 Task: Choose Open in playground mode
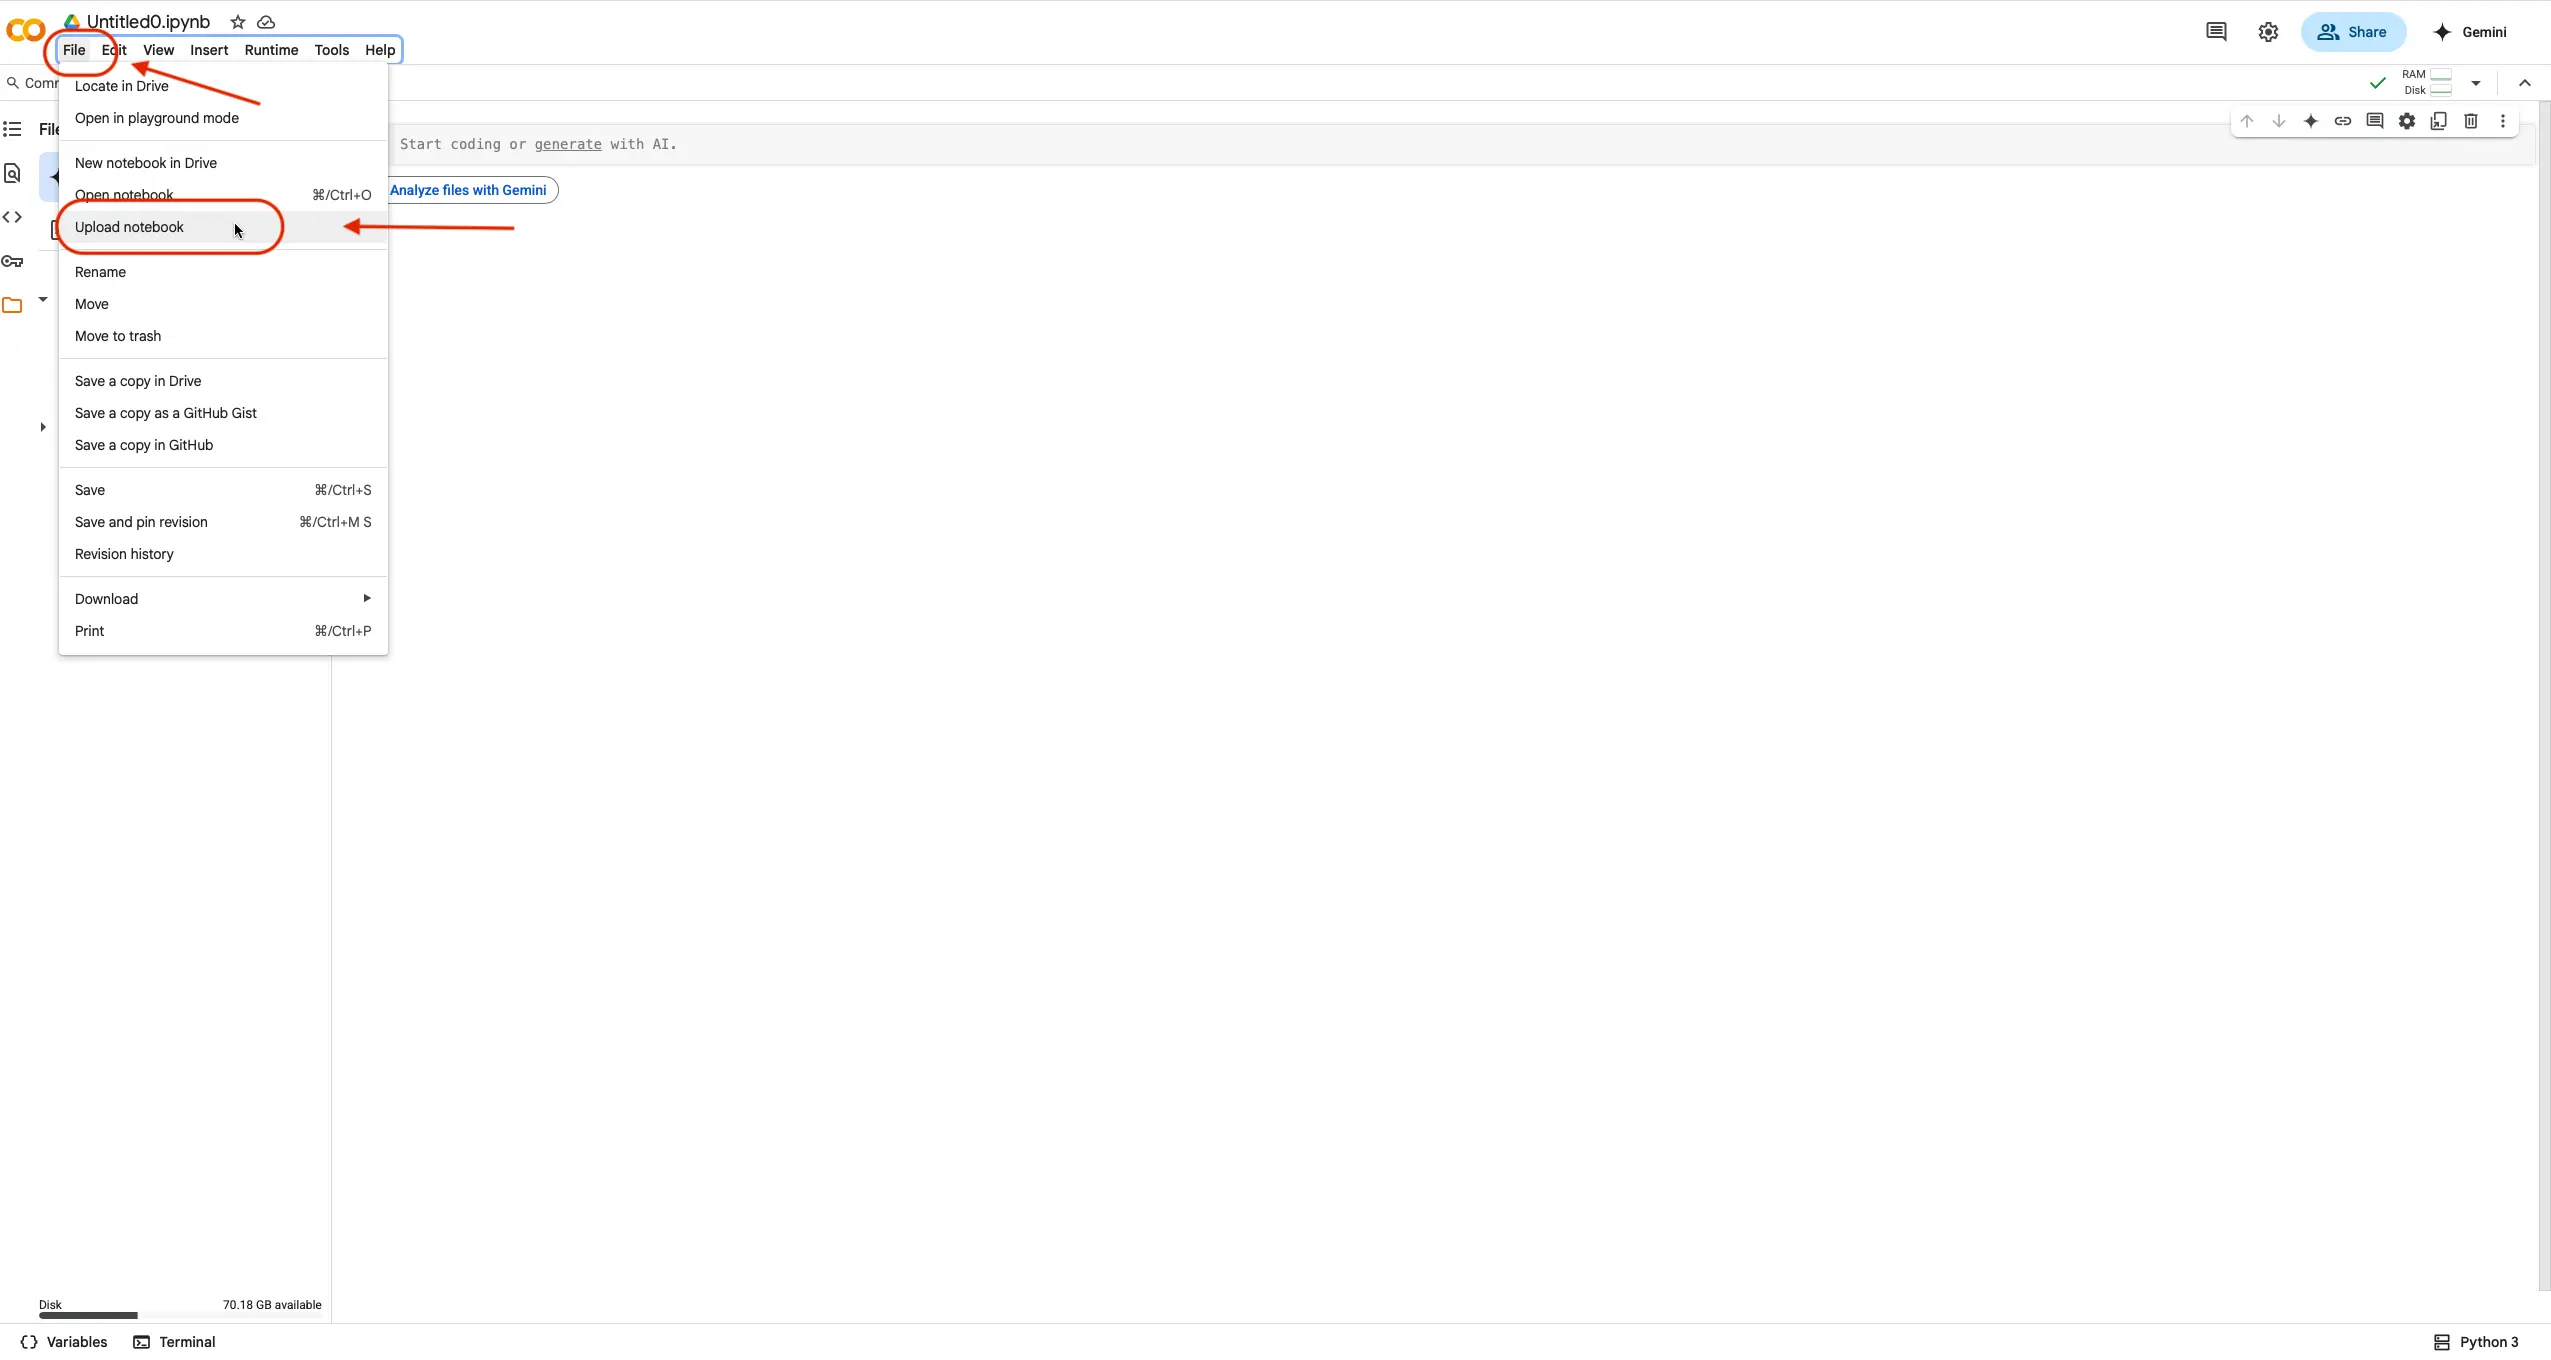coord(223,118)
